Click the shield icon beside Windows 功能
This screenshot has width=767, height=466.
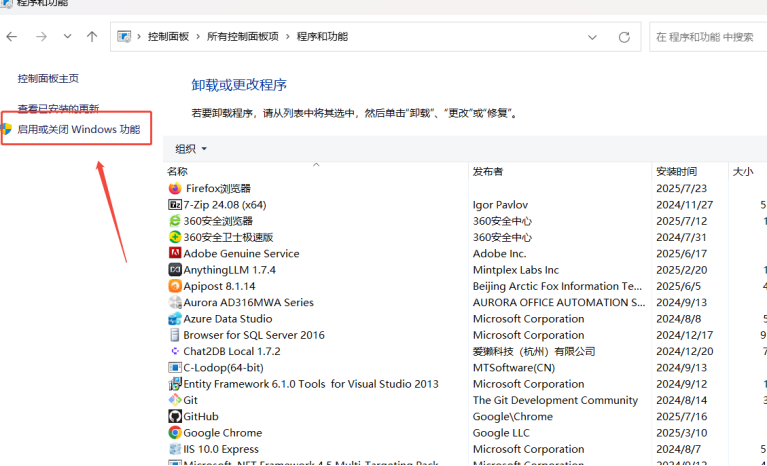[x=6, y=129]
